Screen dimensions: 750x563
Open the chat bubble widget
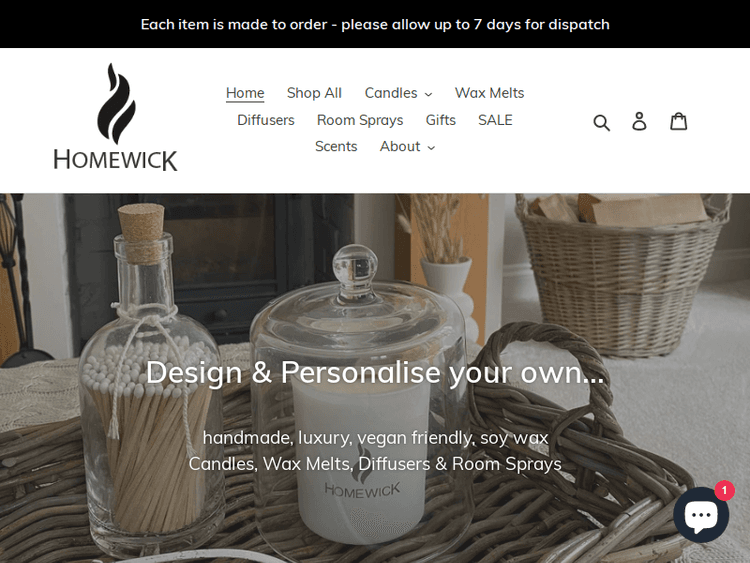701,515
